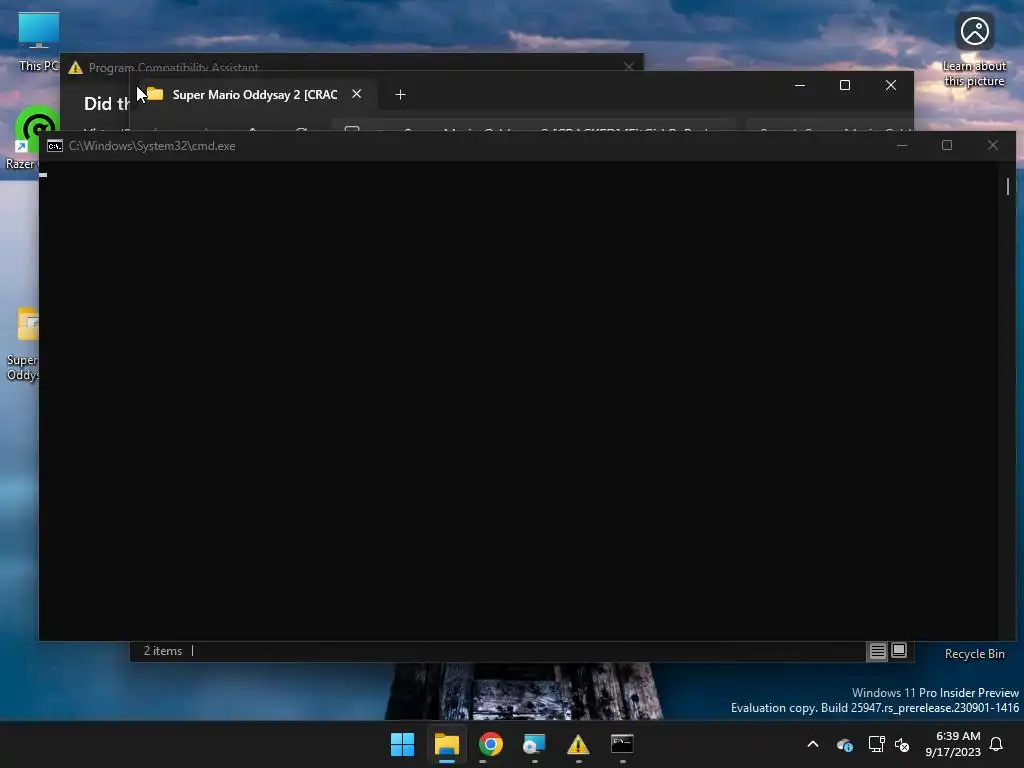Open Learn about this picture
Image resolution: width=1024 pixels, height=768 pixels.
974,49
